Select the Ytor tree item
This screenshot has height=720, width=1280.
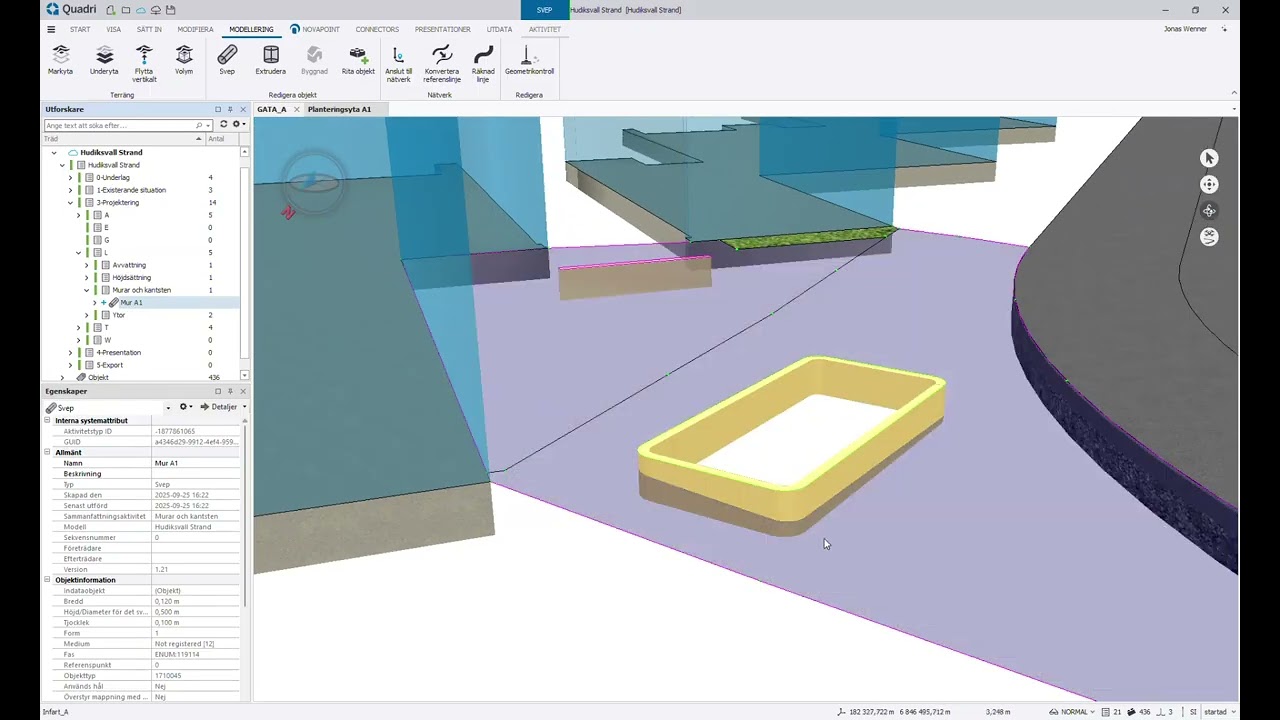(x=119, y=315)
